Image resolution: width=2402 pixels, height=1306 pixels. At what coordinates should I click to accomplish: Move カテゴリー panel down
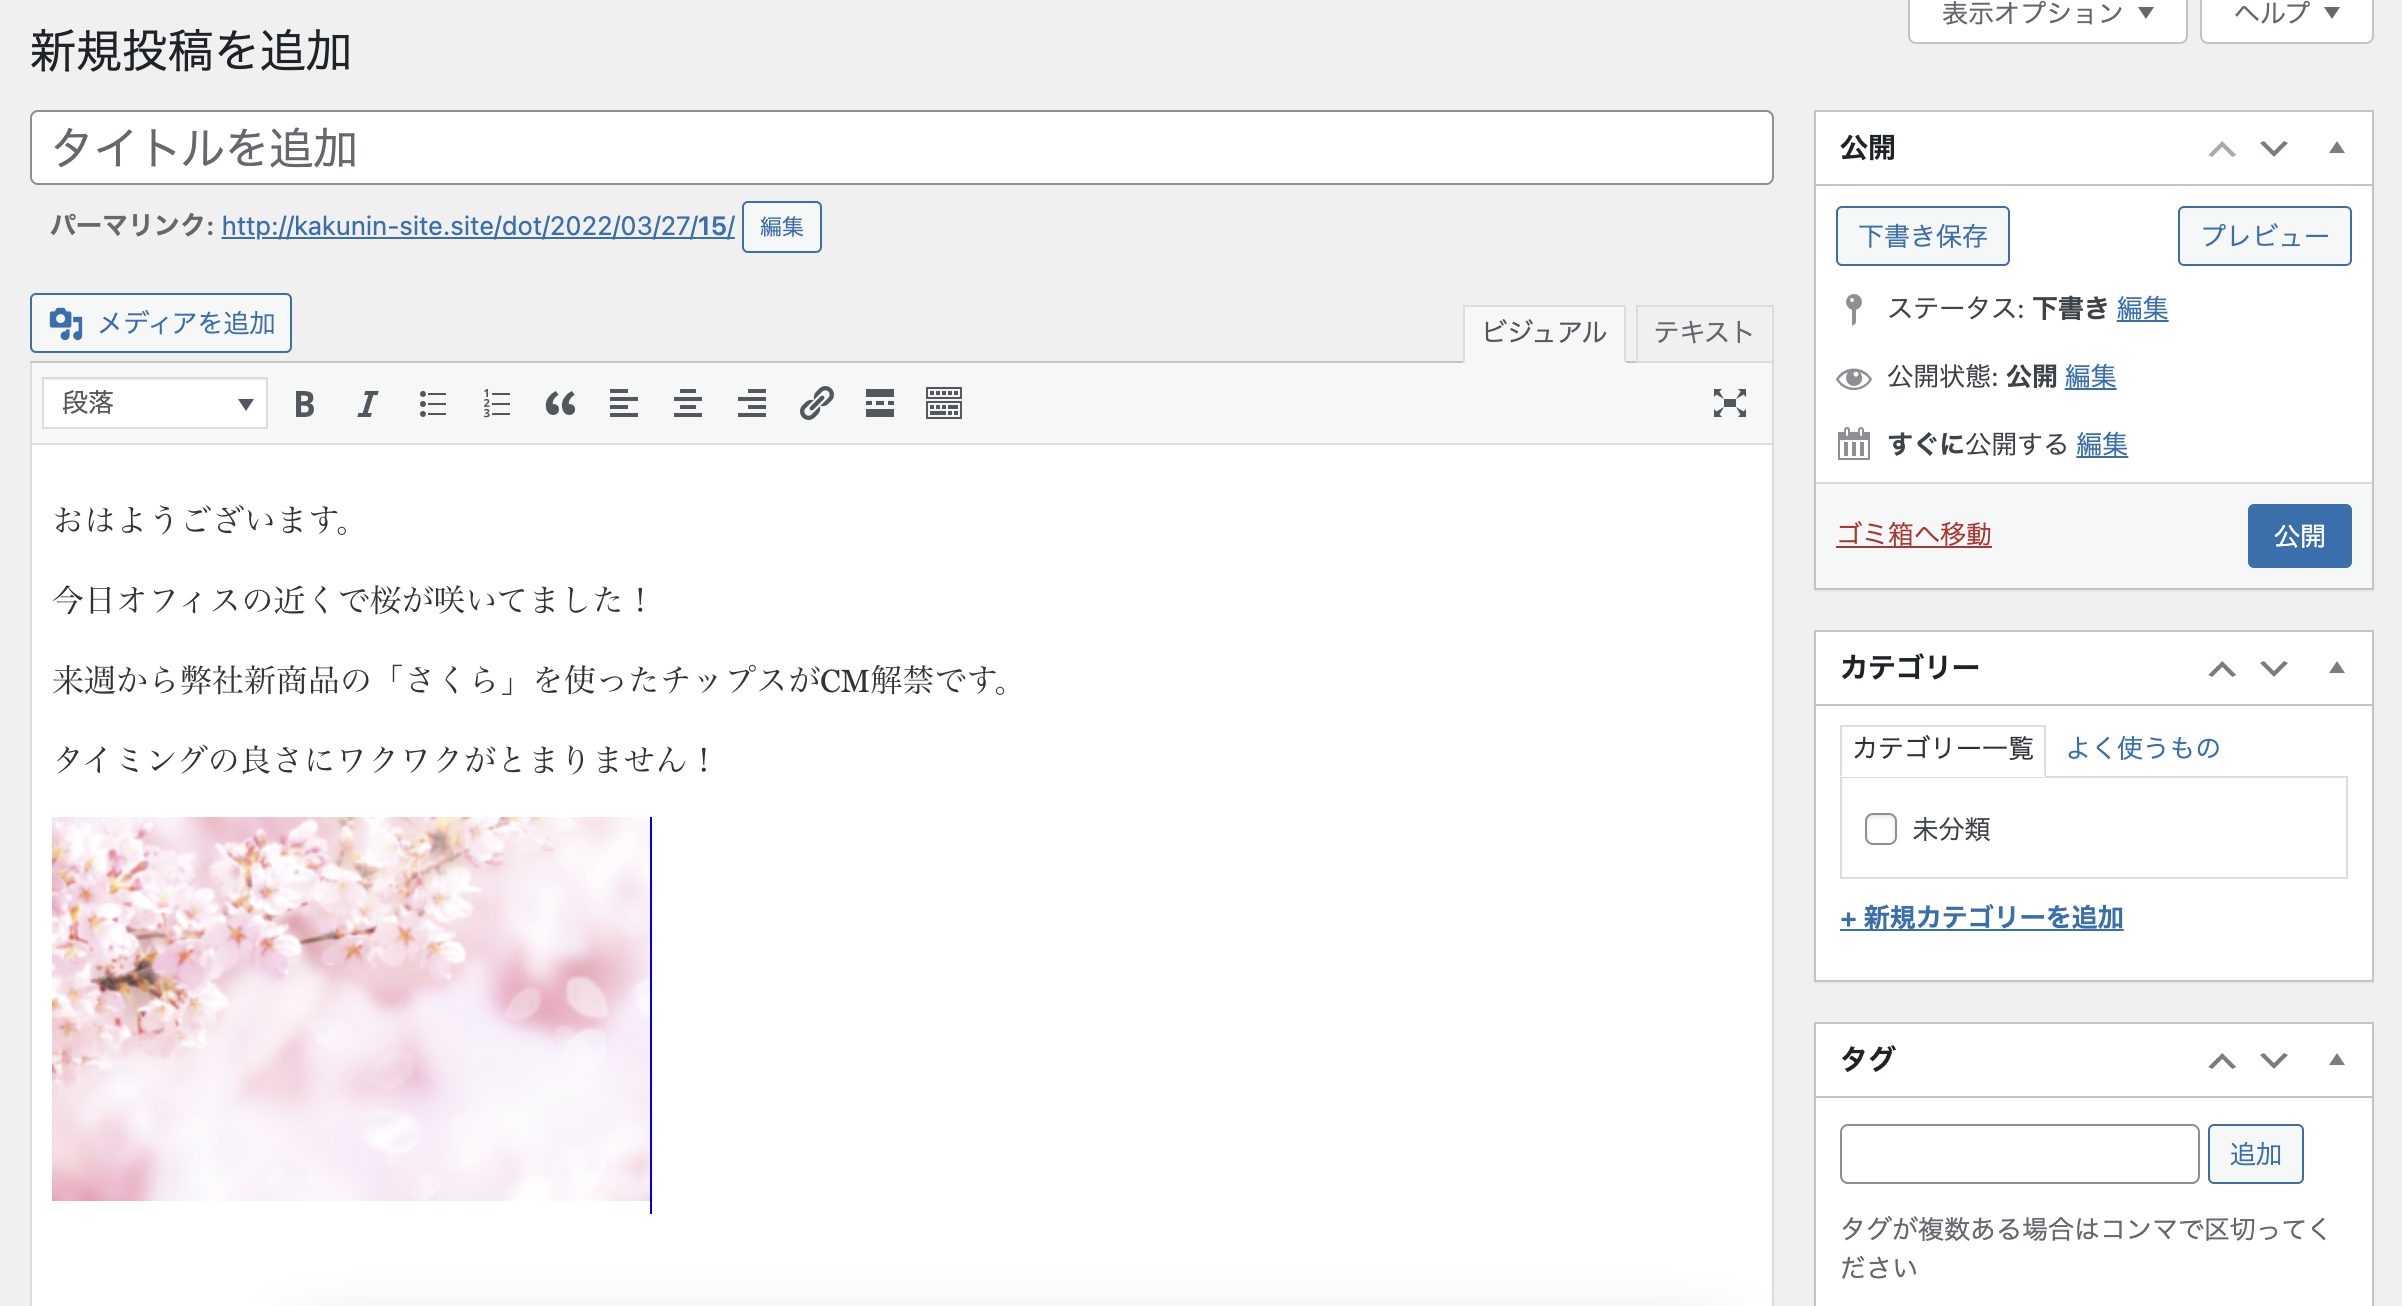click(x=2274, y=669)
